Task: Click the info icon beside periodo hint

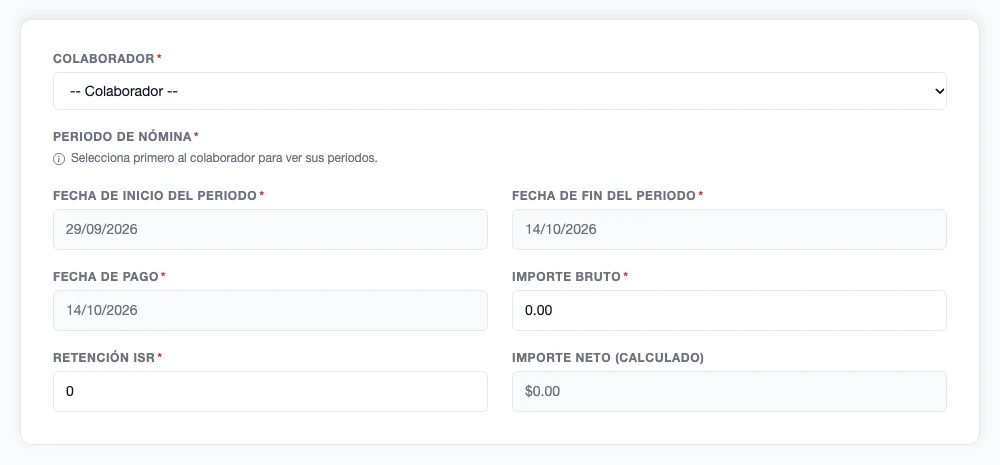Action: pyautogui.click(x=59, y=159)
